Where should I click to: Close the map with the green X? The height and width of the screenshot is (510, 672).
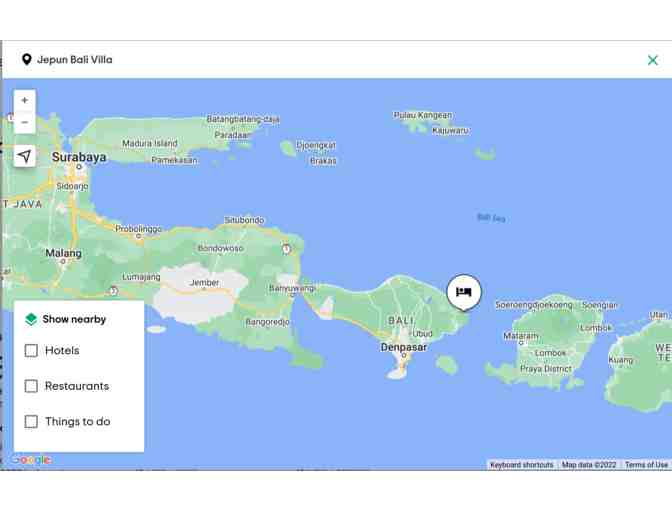pos(653,60)
